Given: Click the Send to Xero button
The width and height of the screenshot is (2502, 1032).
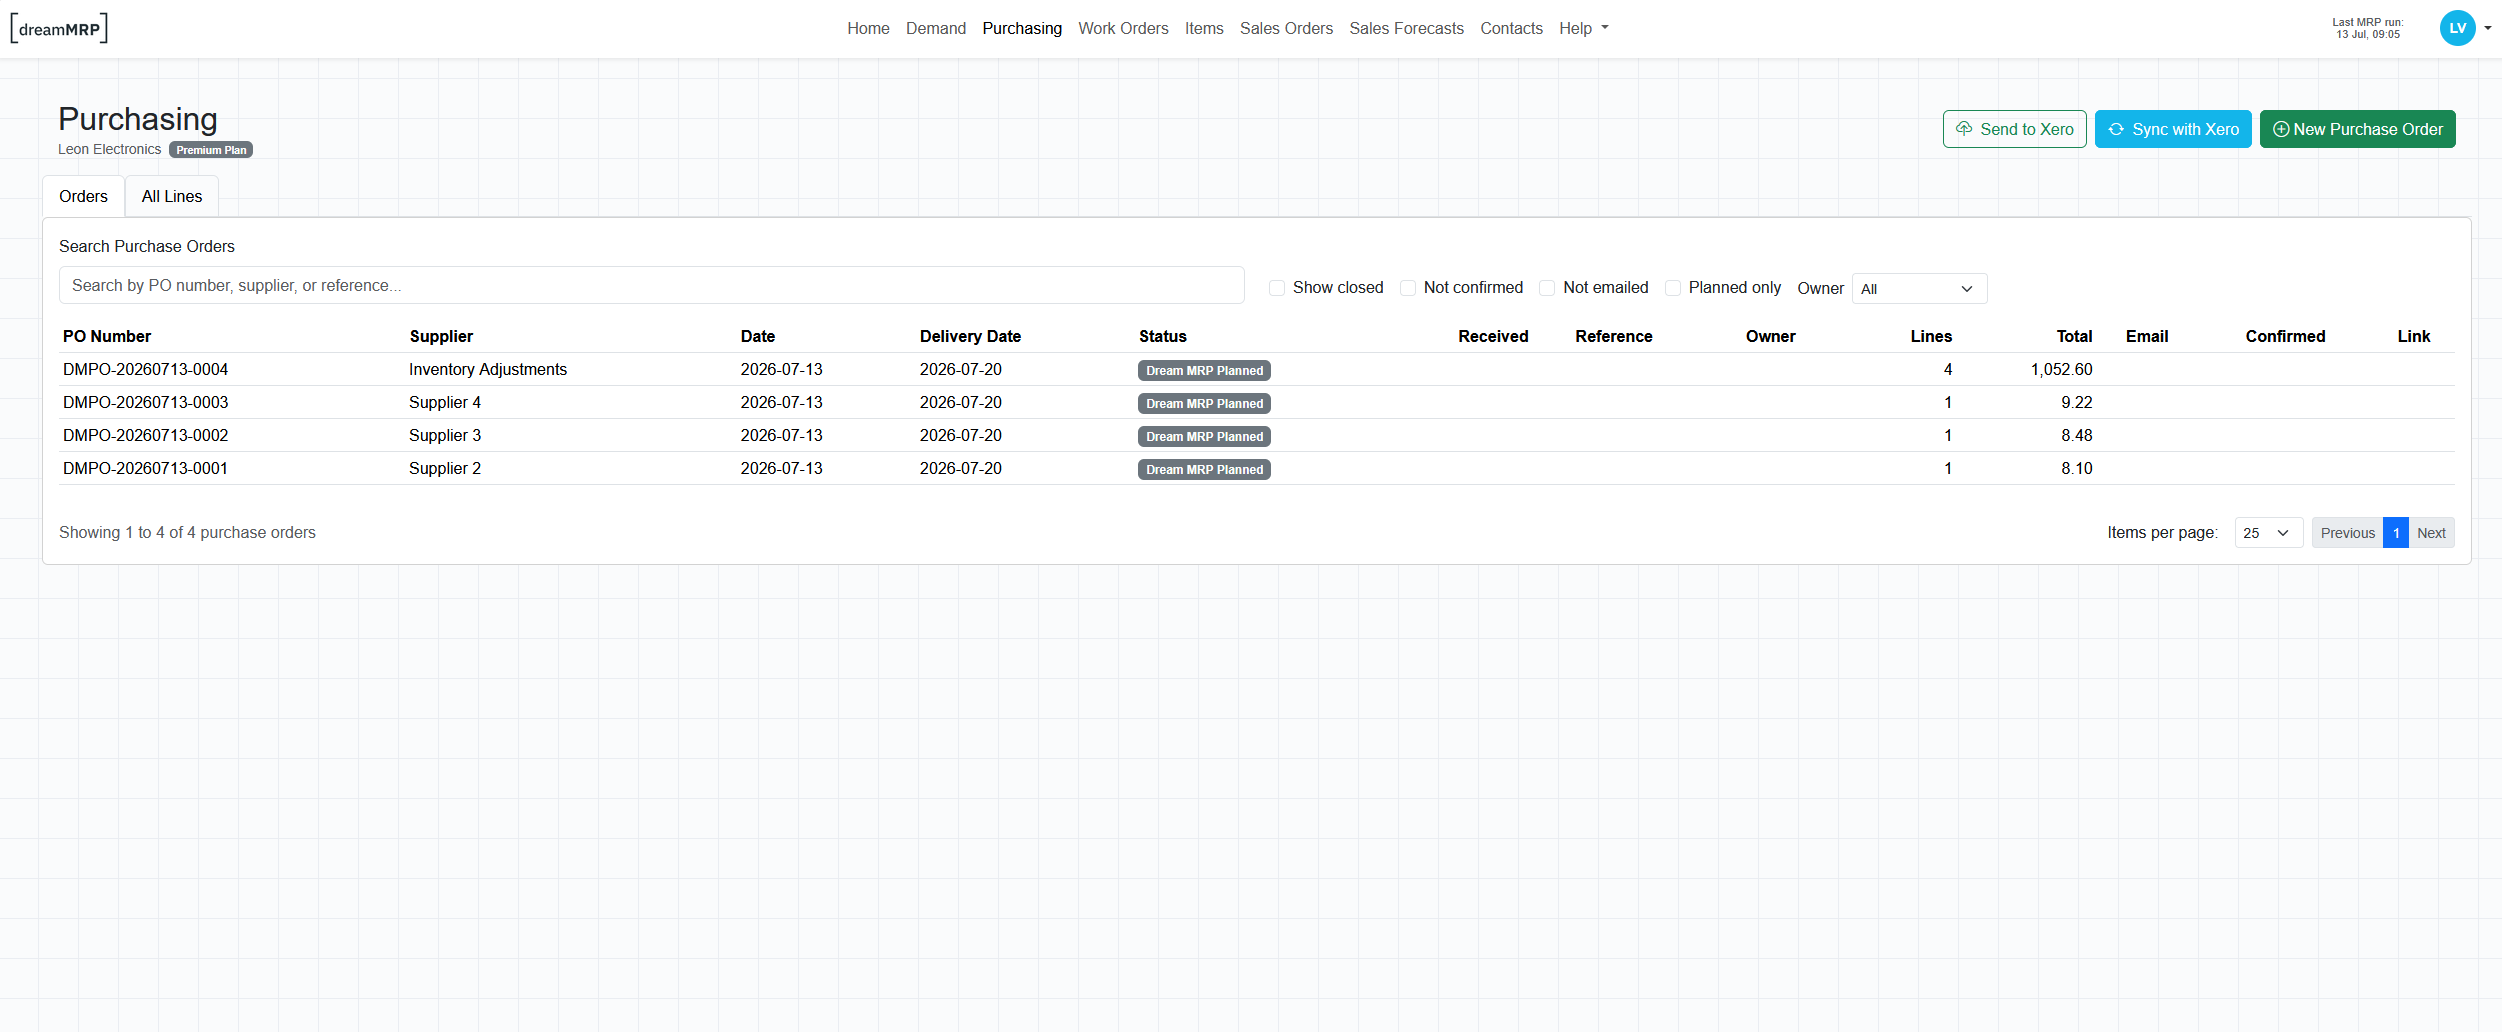Looking at the screenshot, I should coord(2014,129).
